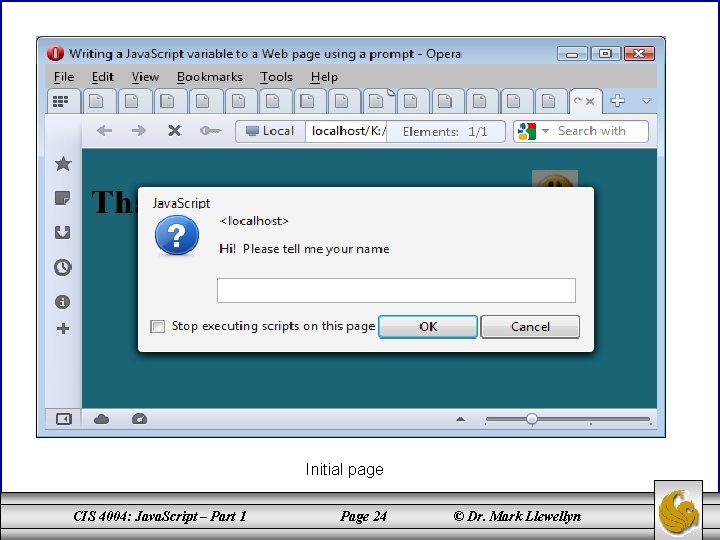720x540 pixels.
Task: Minimize the Opera window
Action: 572,54
